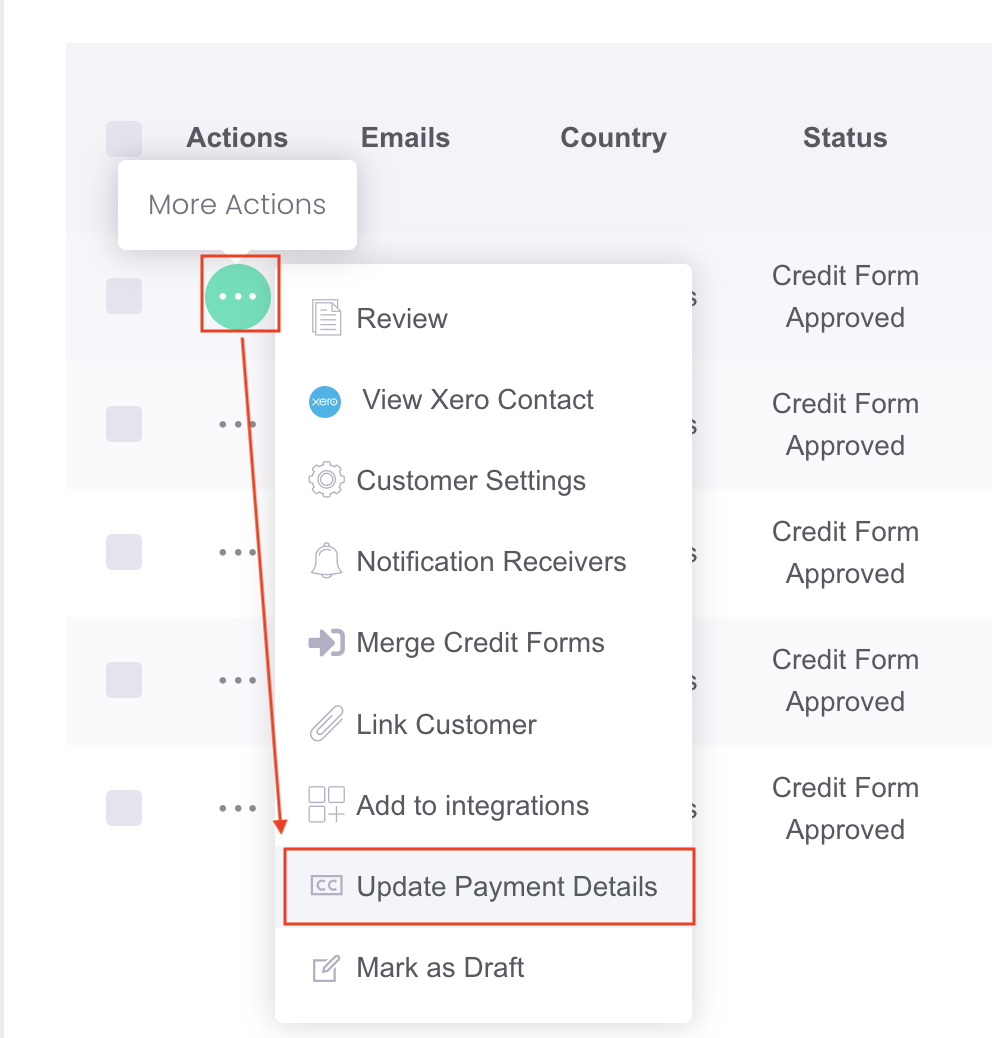Screen dimensions: 992x1038
Task: Open the green More Actions menu
Action: (239, 296)
